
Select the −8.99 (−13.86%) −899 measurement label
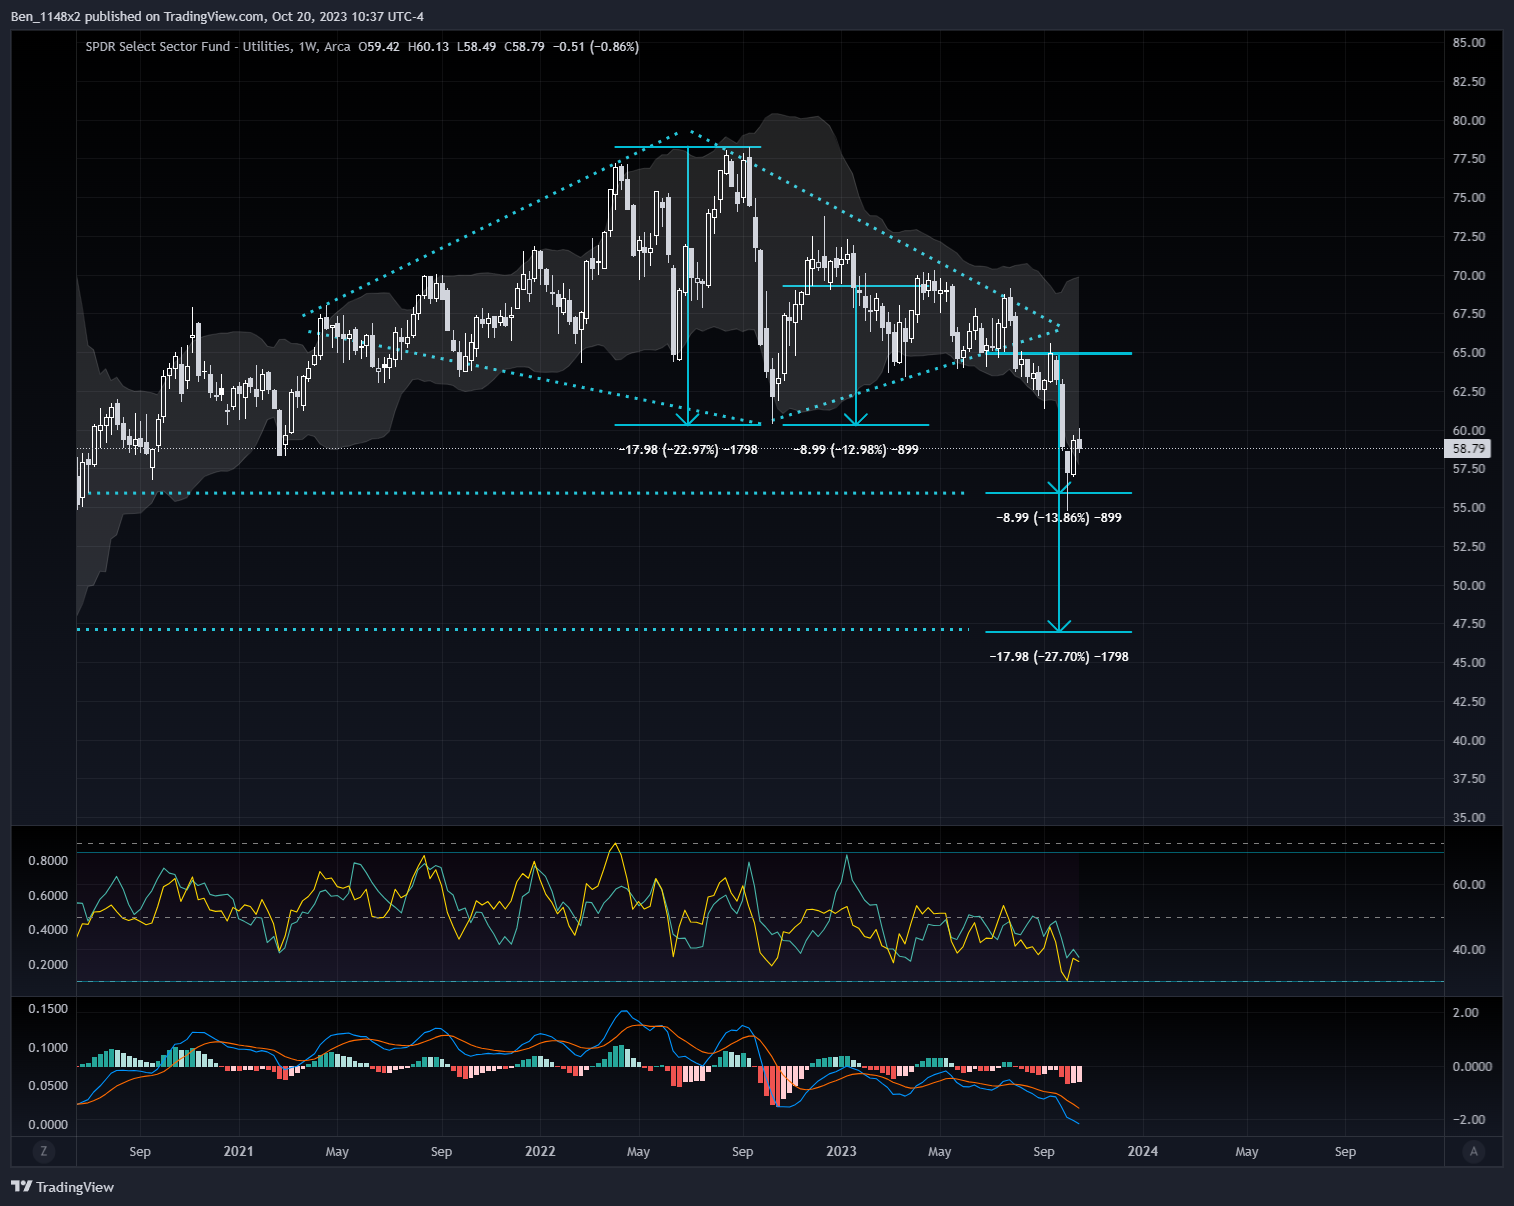point(1059,518)
